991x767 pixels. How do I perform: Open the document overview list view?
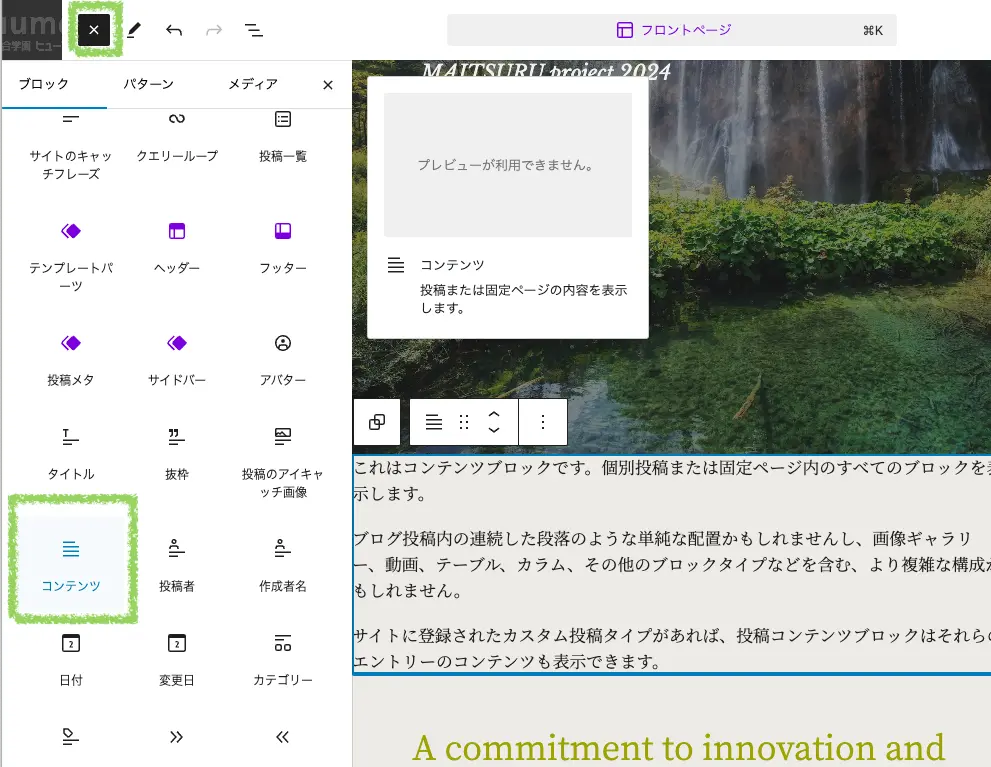pyautogui.click(x=254, y=30)
